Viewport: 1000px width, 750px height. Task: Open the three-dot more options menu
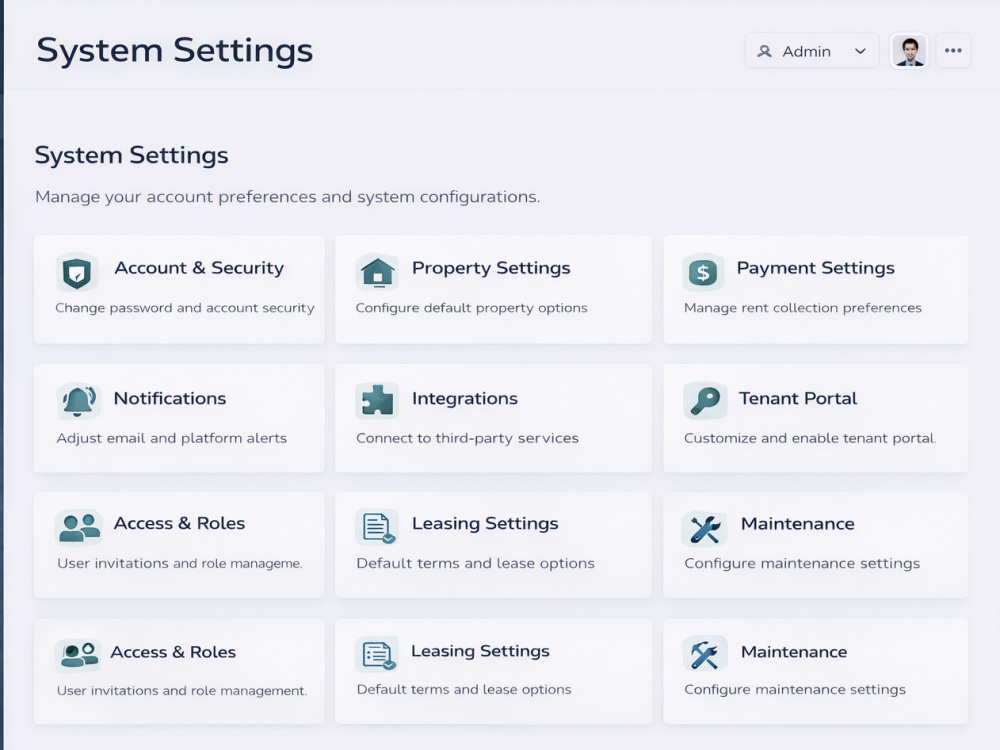pyautogui.click(x=953, y=51)
